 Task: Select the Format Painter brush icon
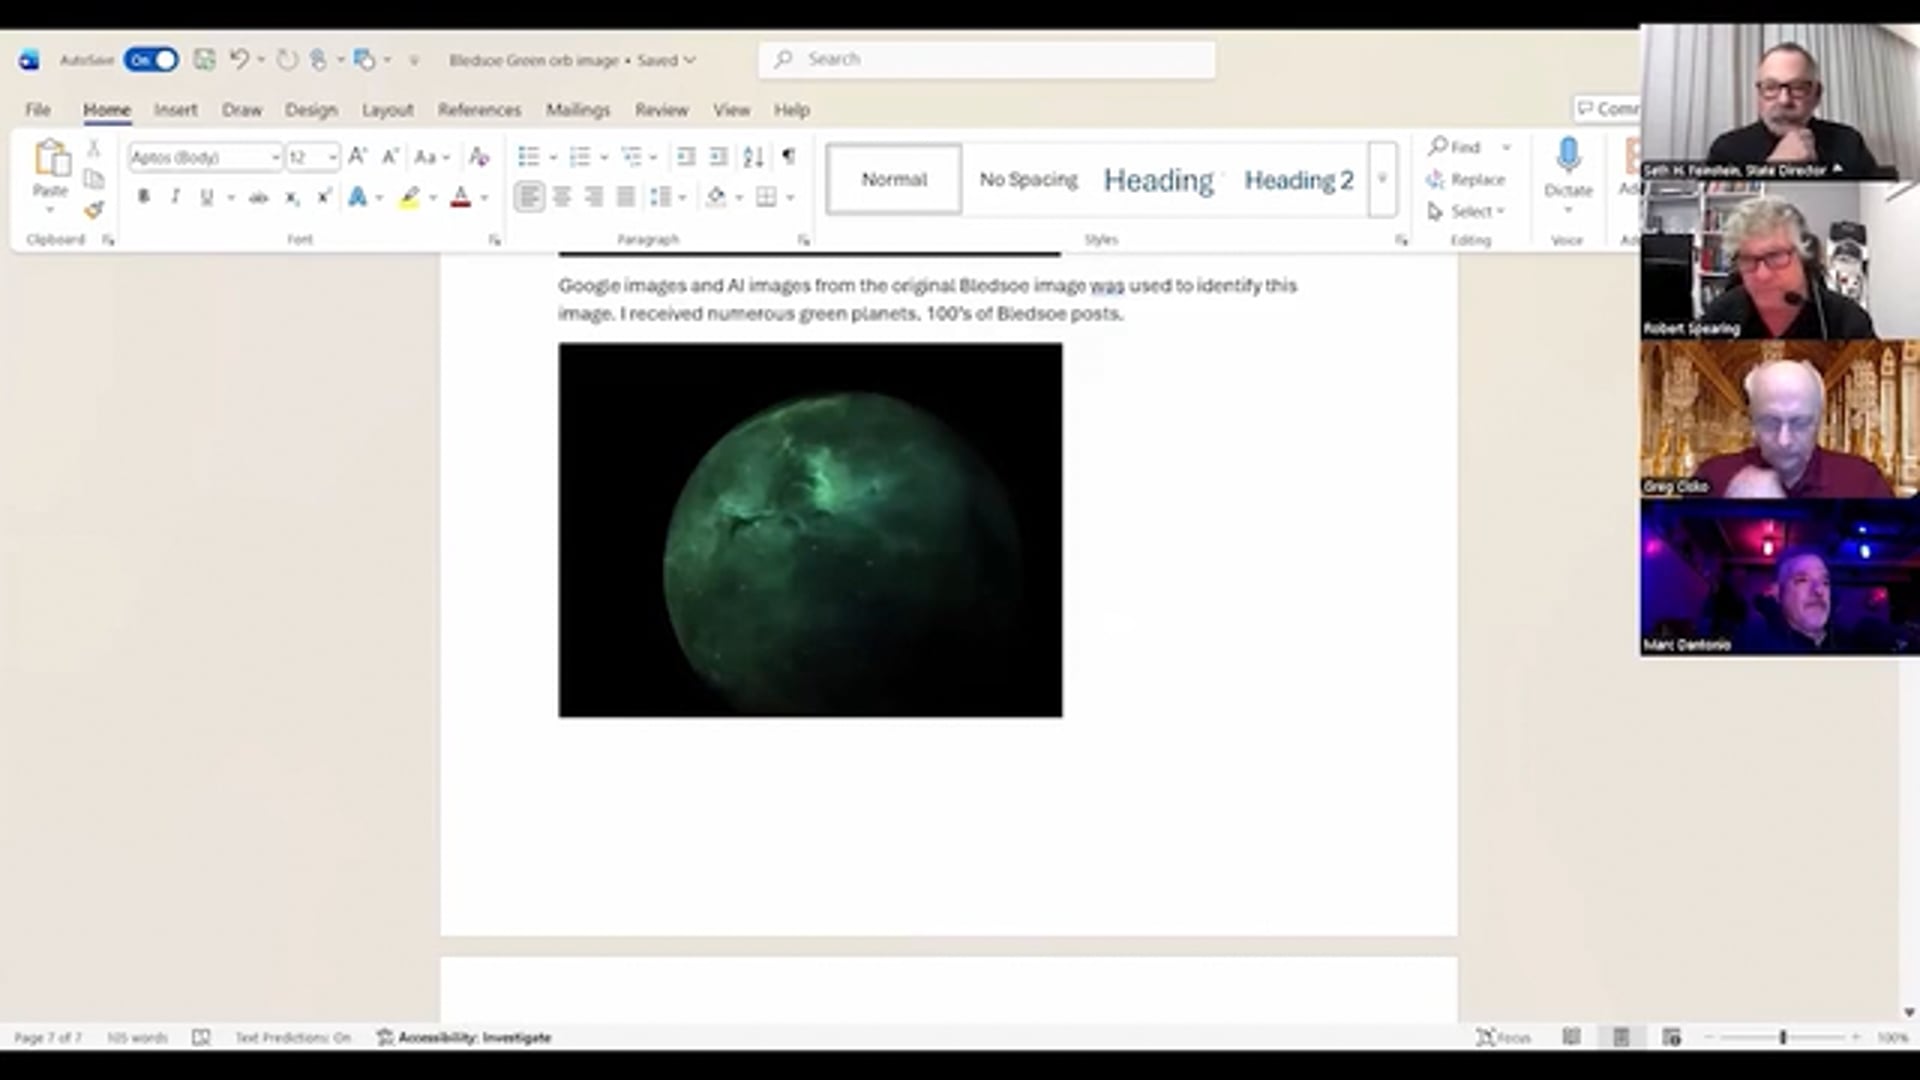[94, 210]
